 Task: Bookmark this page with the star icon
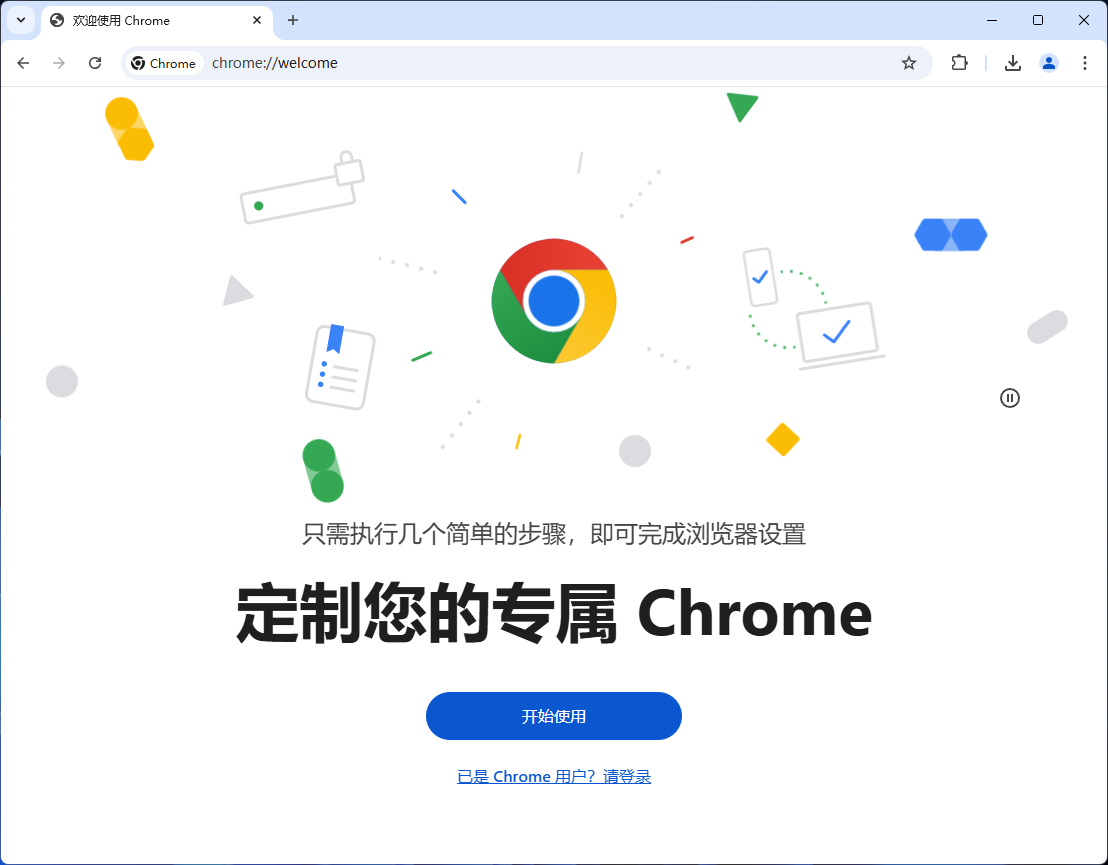pos(909,63)
